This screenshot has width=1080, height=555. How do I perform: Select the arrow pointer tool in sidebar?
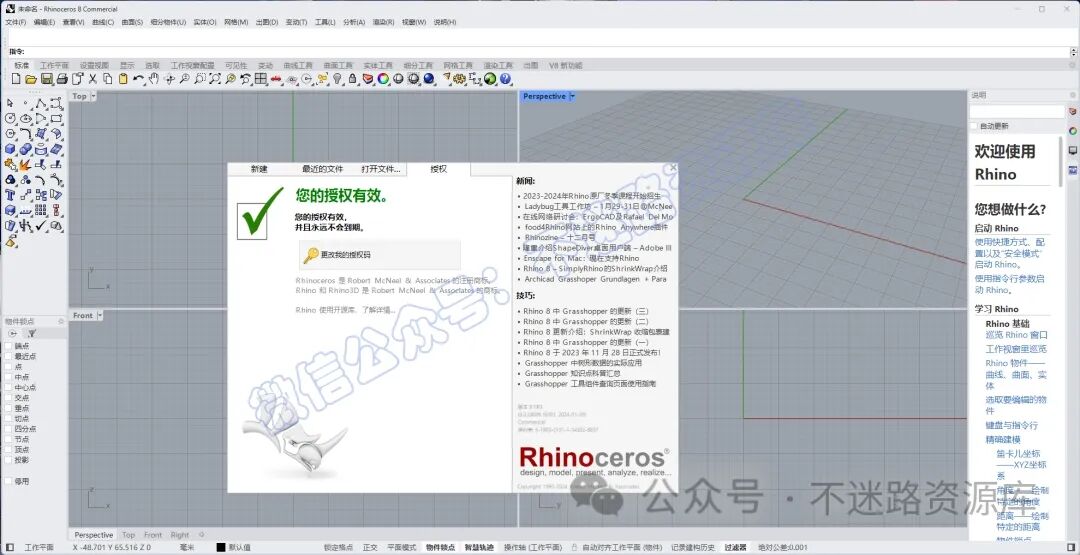tap(10, 103)
